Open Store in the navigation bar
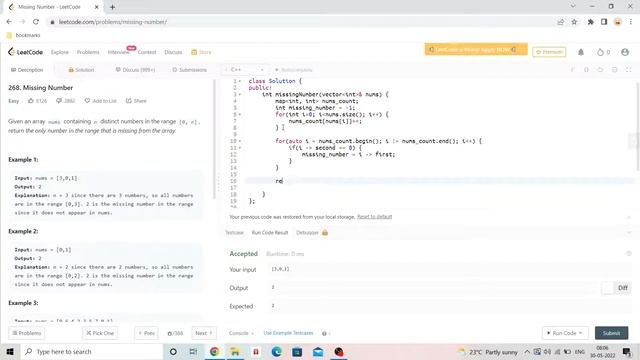640x360 pixels. point(201,52)
